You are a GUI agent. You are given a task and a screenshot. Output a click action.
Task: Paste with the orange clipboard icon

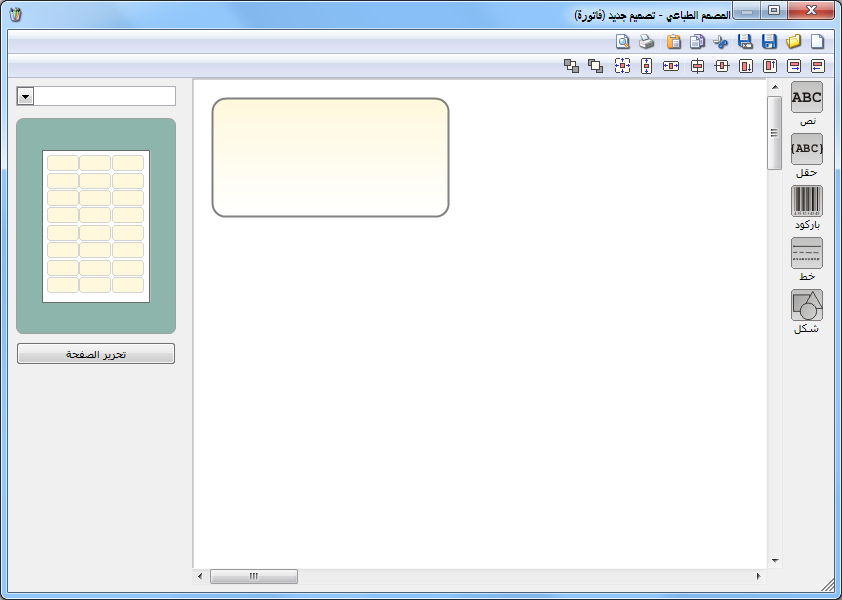[x=673, y=41]
